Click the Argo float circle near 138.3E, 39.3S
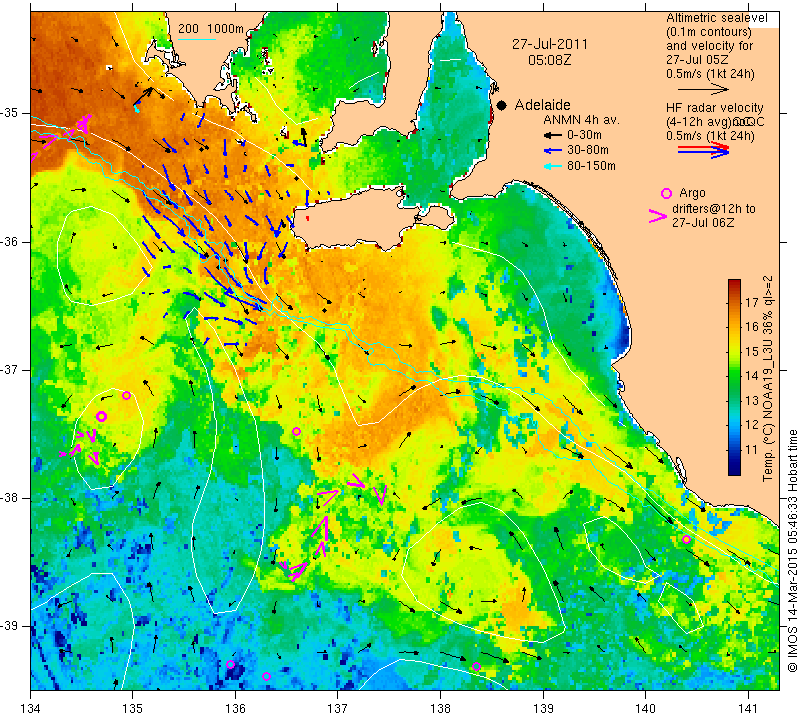 coord(476,666)
